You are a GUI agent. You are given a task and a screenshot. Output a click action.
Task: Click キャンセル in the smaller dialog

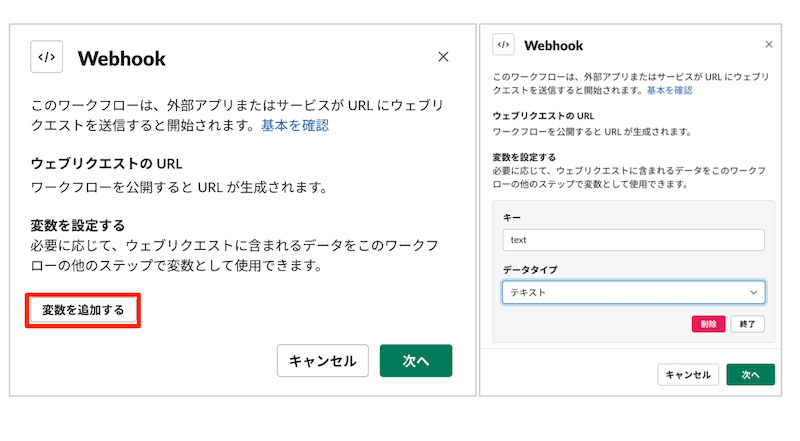point(687,375)
